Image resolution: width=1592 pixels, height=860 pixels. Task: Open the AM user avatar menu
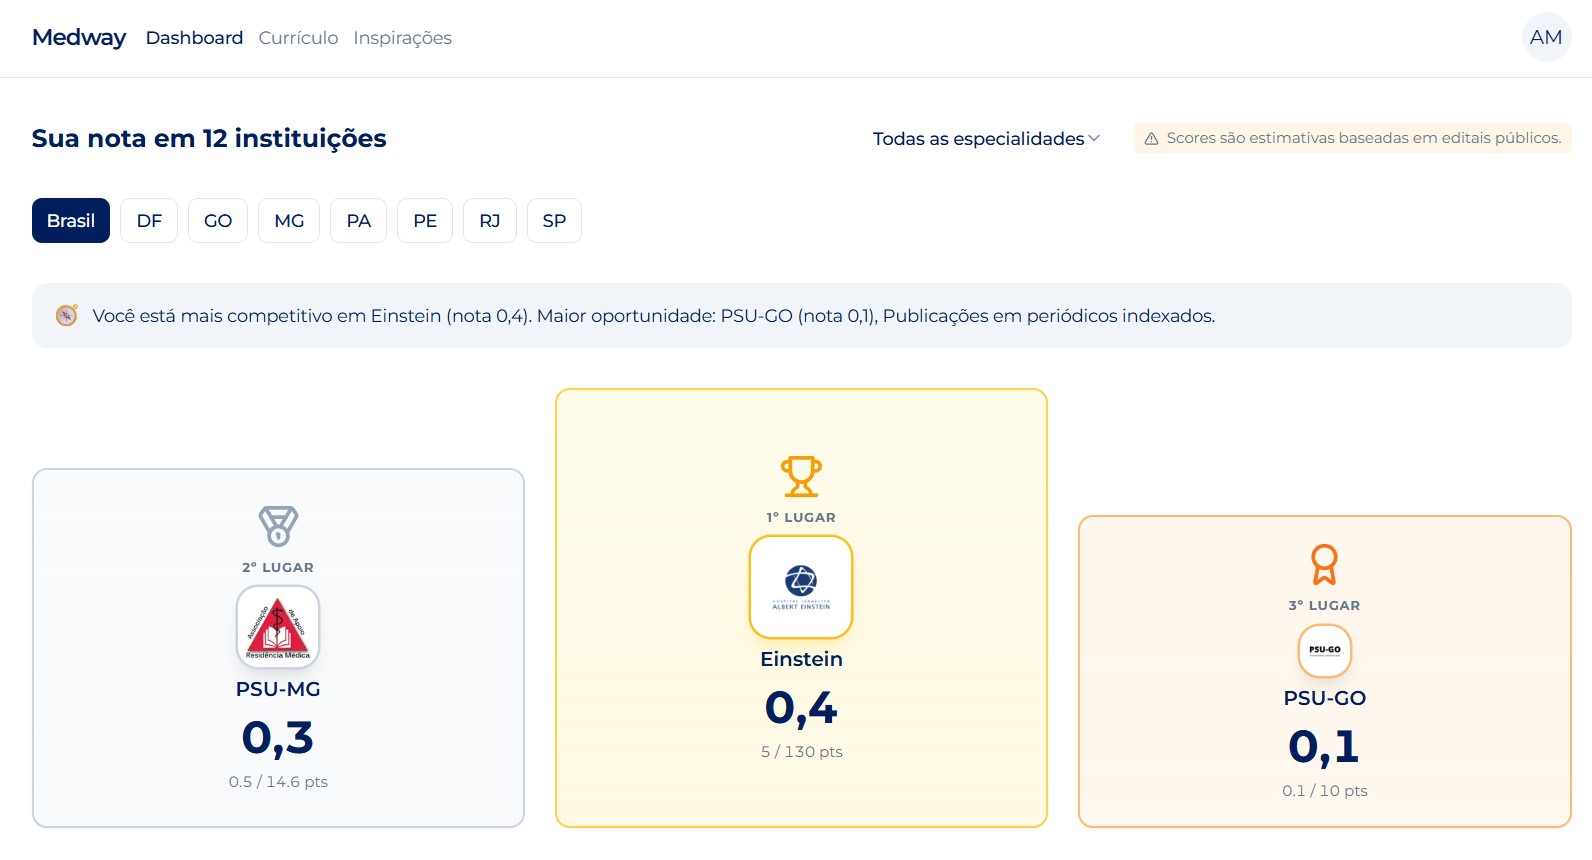coord(1546,37)
